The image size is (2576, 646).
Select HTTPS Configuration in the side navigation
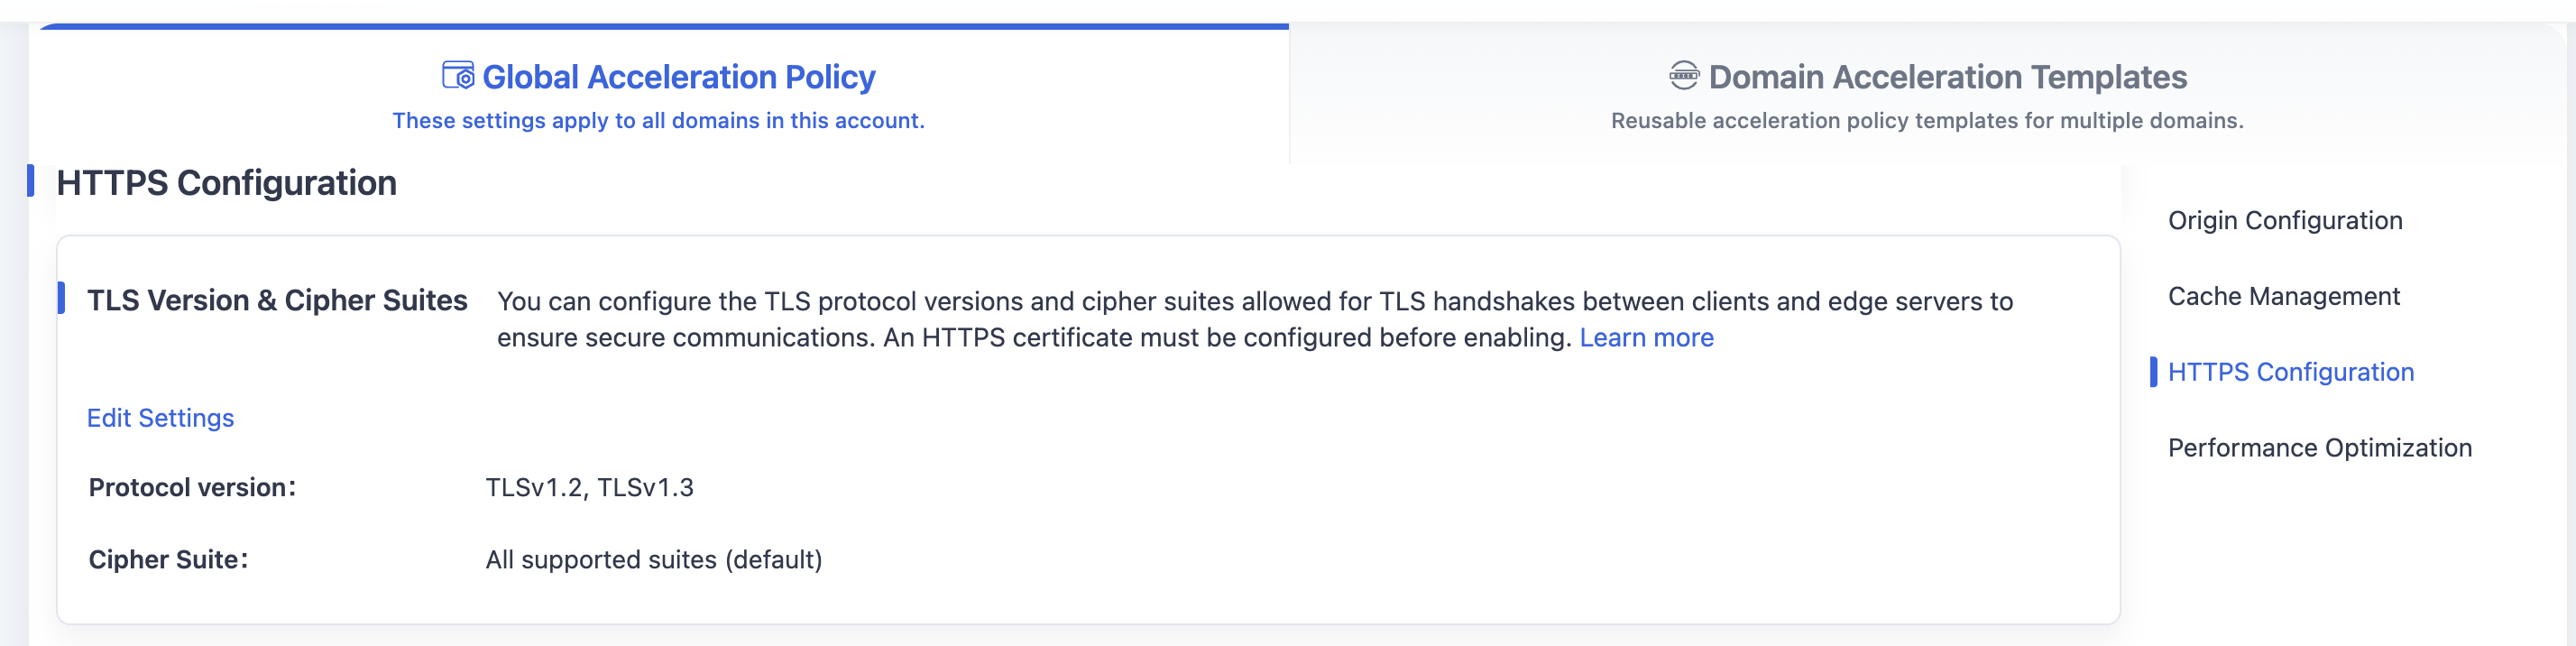point(2290,372)
